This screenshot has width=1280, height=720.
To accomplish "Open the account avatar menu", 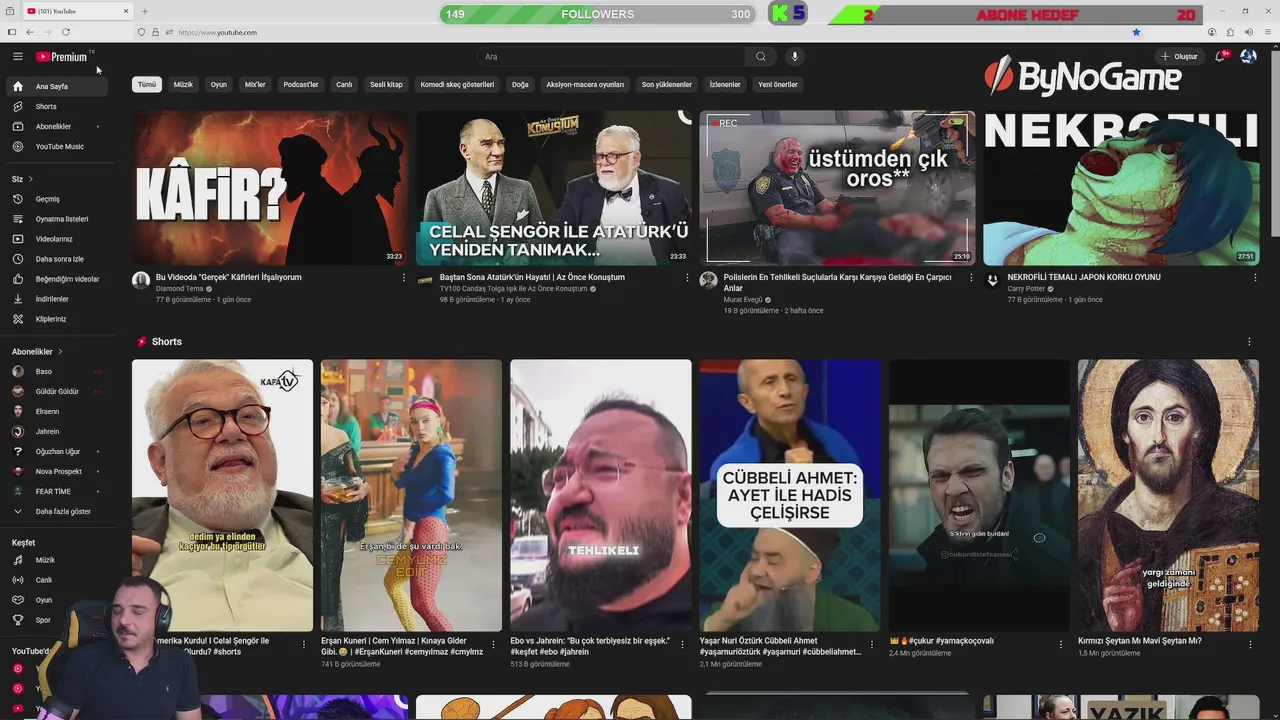I will pos(1248,57).
